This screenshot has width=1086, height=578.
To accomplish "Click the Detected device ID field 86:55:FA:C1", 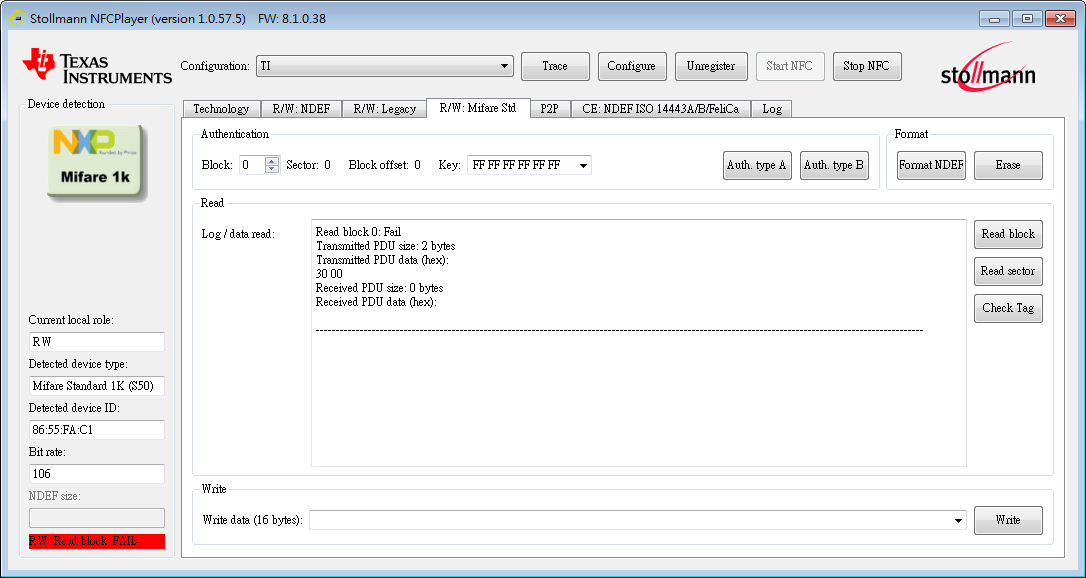I will pyautogui.click(x=96, y=430).
